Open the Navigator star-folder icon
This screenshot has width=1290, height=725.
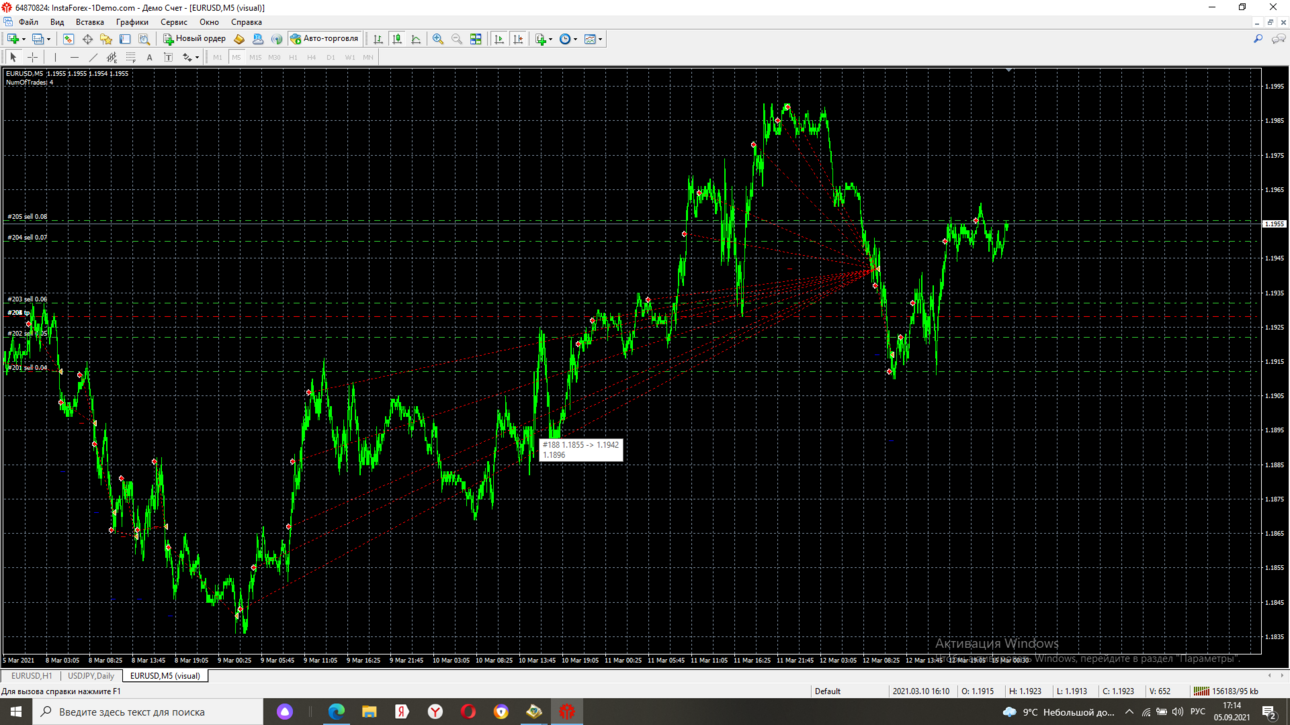coord(106,39)
